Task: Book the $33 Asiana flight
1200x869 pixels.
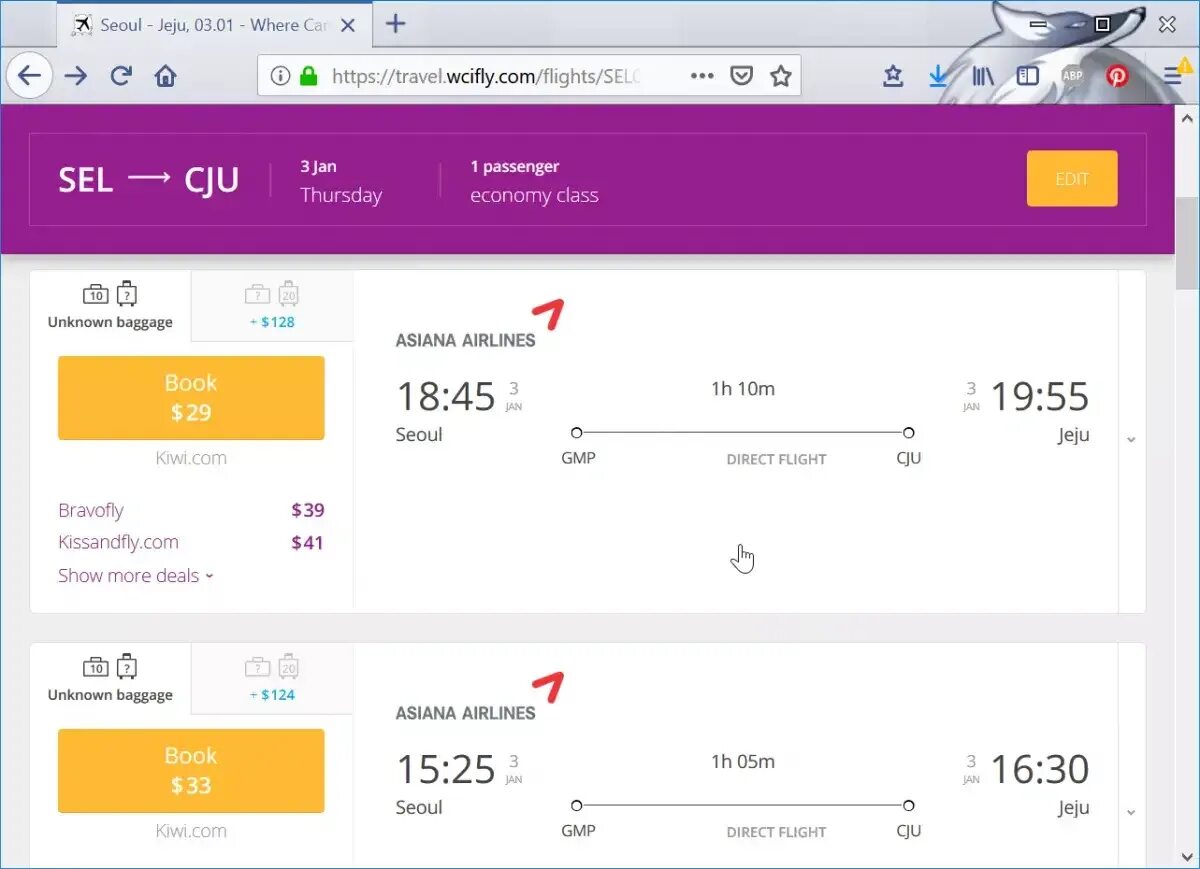Action: pos(191,771)
